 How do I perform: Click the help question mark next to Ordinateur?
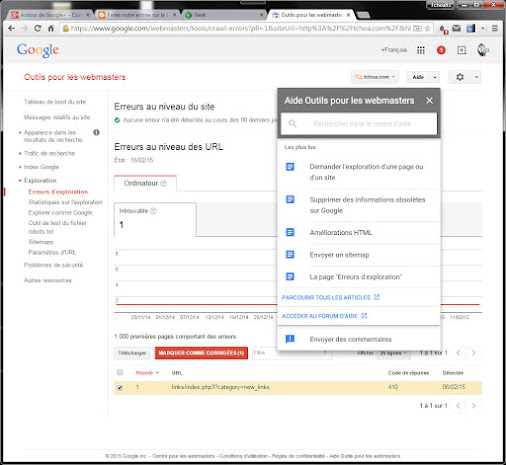(163, 183)
